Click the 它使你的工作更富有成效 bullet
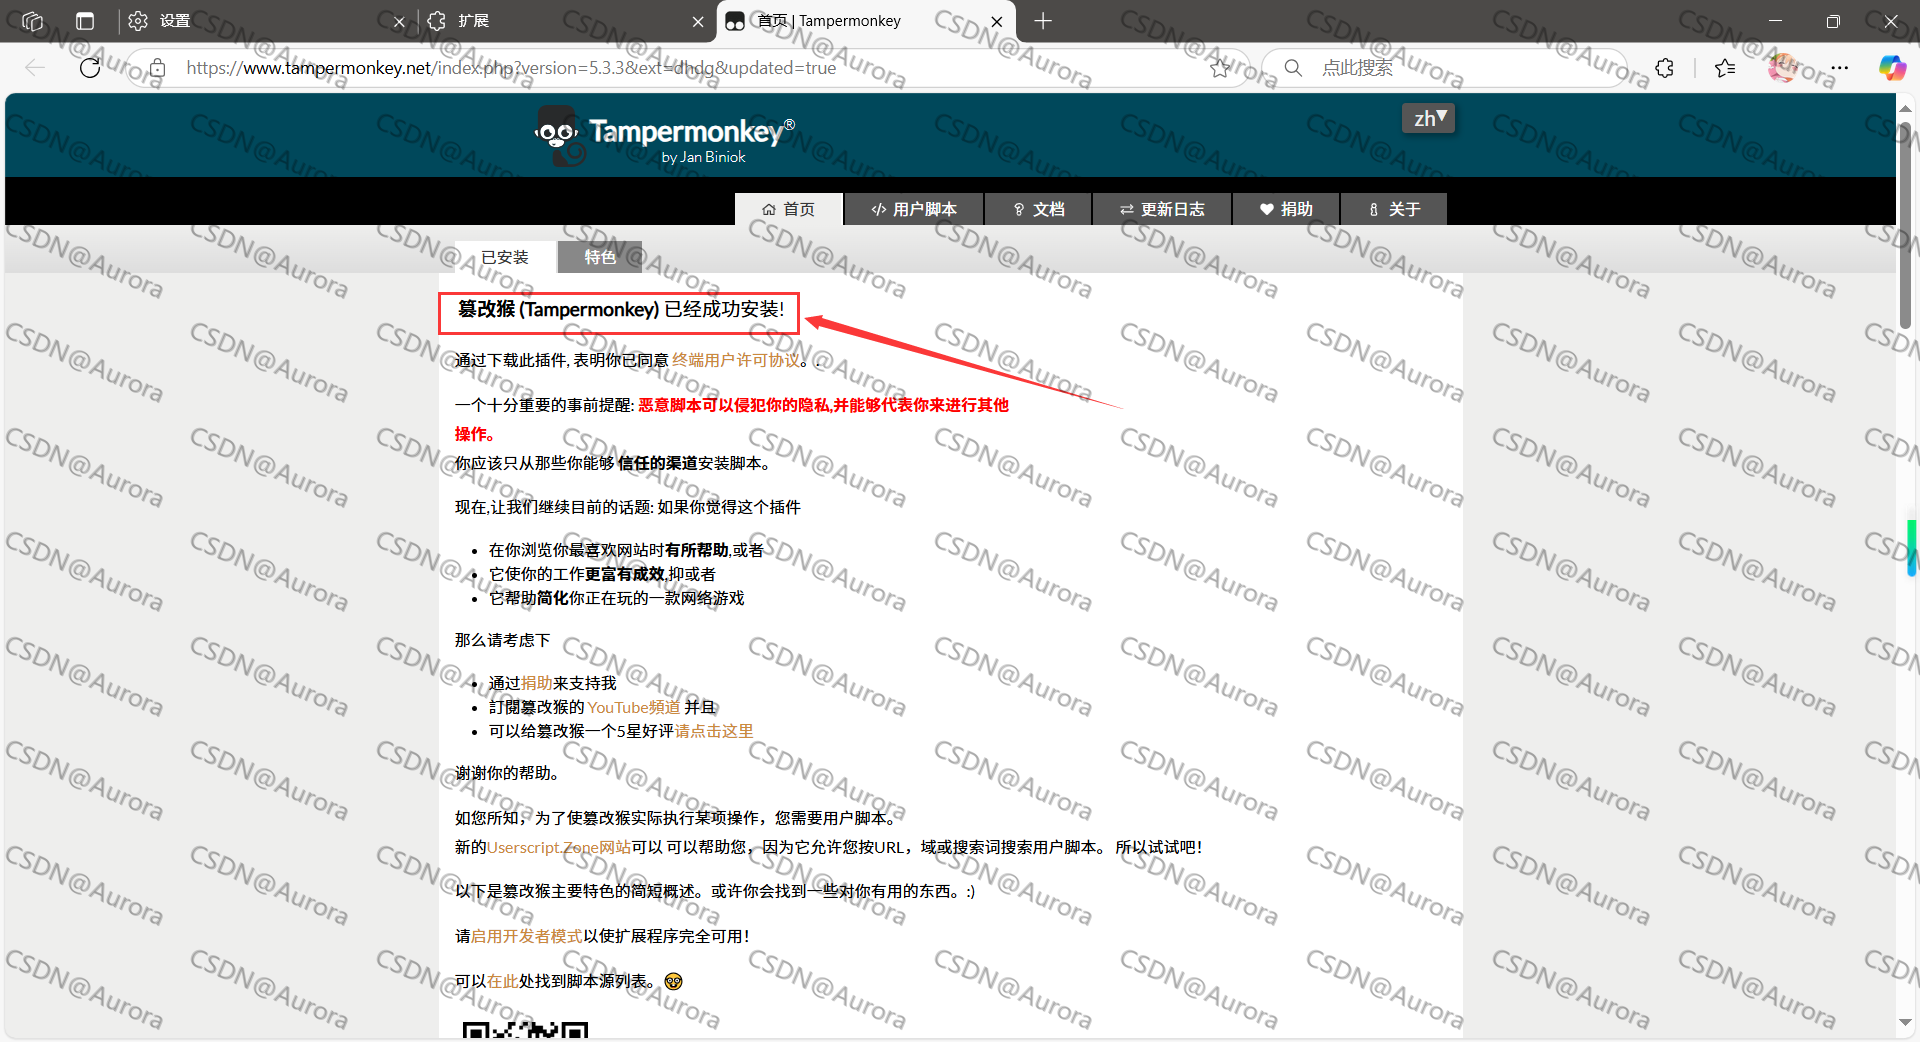This screenshot has height=1042, width=1920. coord(602,574)
